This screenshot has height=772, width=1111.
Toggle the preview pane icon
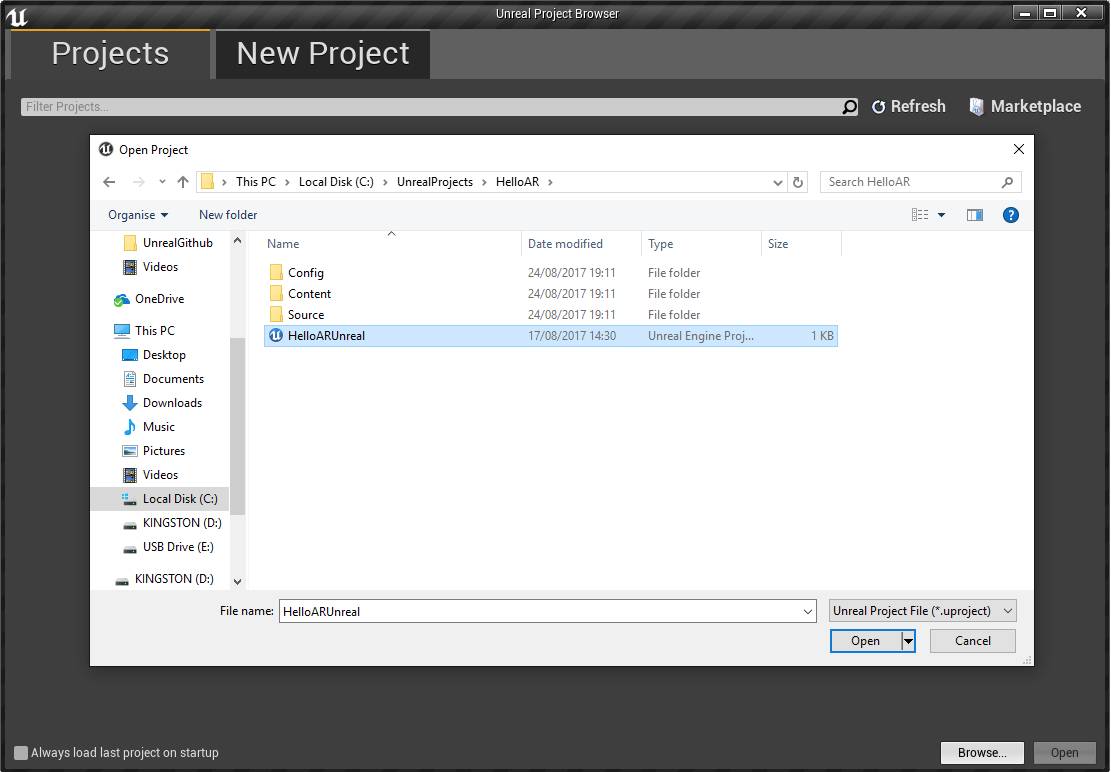click(x=974, y=215)
